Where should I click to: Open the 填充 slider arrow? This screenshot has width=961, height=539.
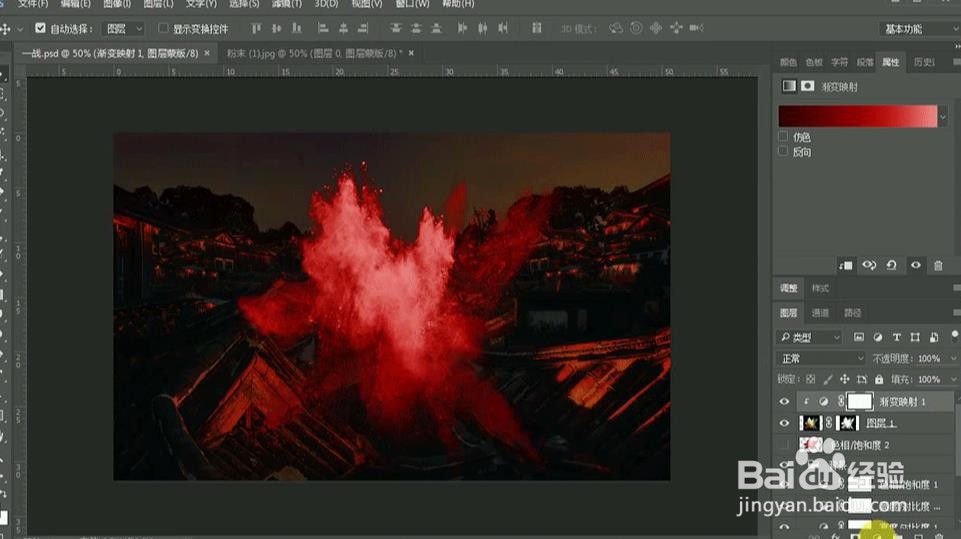coord(953,380)
